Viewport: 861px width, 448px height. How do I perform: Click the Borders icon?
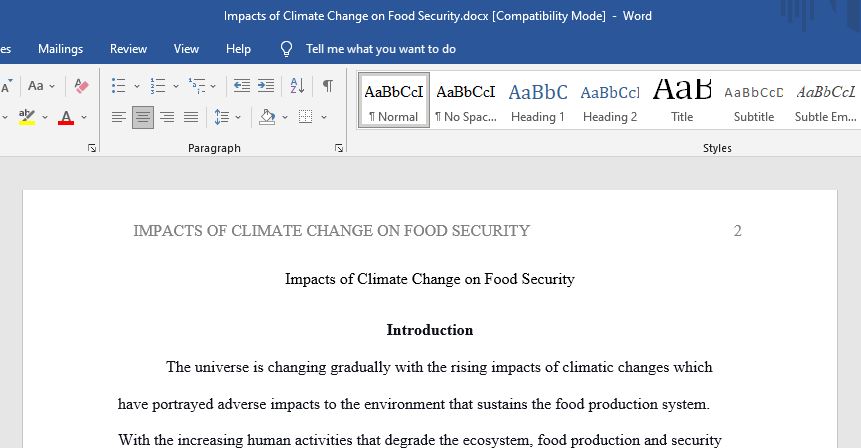[x=305, y=117]
